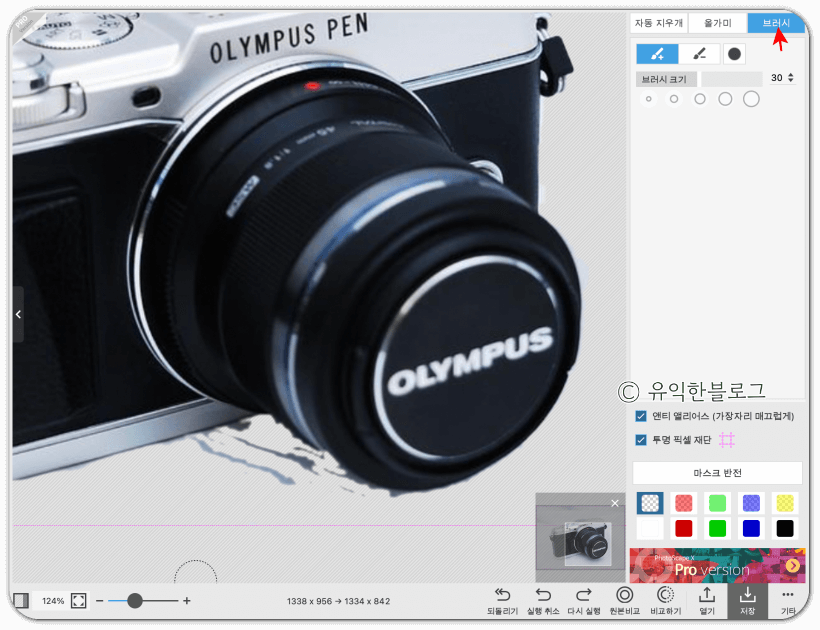820x630 pixels.
Task: Click the 저장 save button
Action: 747,601
